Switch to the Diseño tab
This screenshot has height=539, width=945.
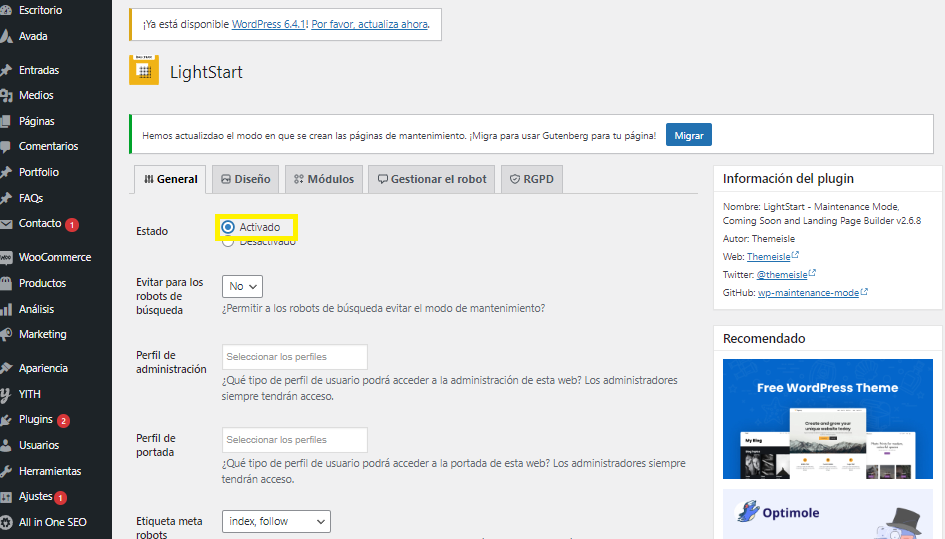245,180
